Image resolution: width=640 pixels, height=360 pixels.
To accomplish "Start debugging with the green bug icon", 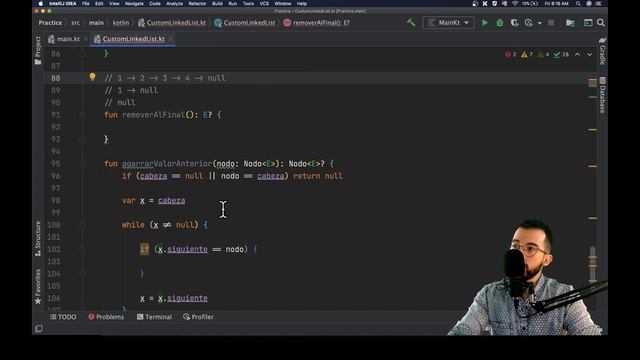I will coord(500,23).
